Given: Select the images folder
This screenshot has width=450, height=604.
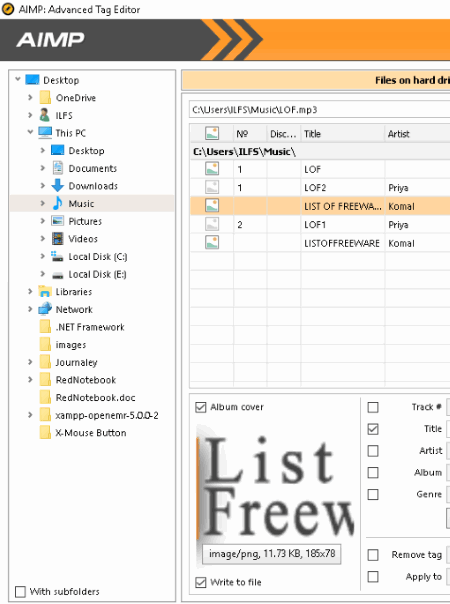Looking at the screenshot, I should click(71, 345).
